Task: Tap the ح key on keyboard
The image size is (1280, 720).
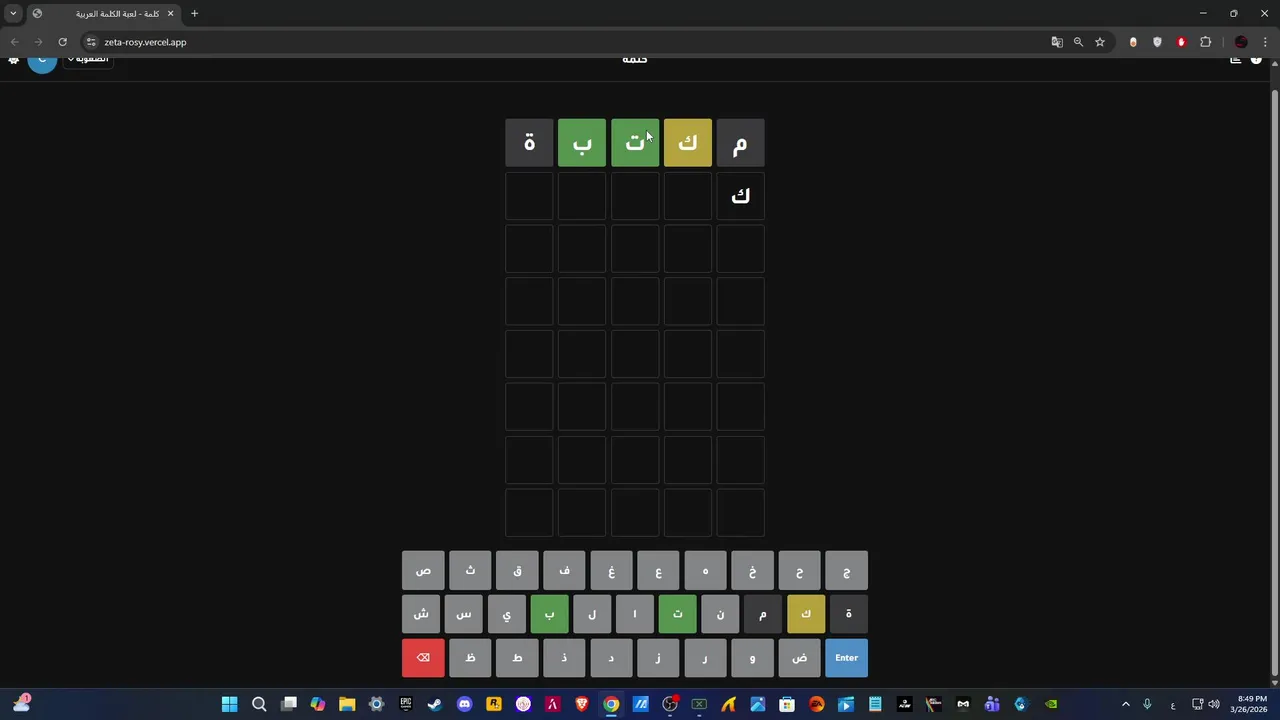Action: click(799, 571)
